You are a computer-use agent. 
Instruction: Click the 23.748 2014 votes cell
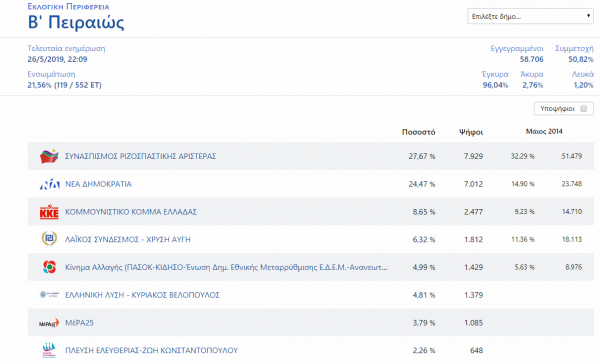pos(572,184)
